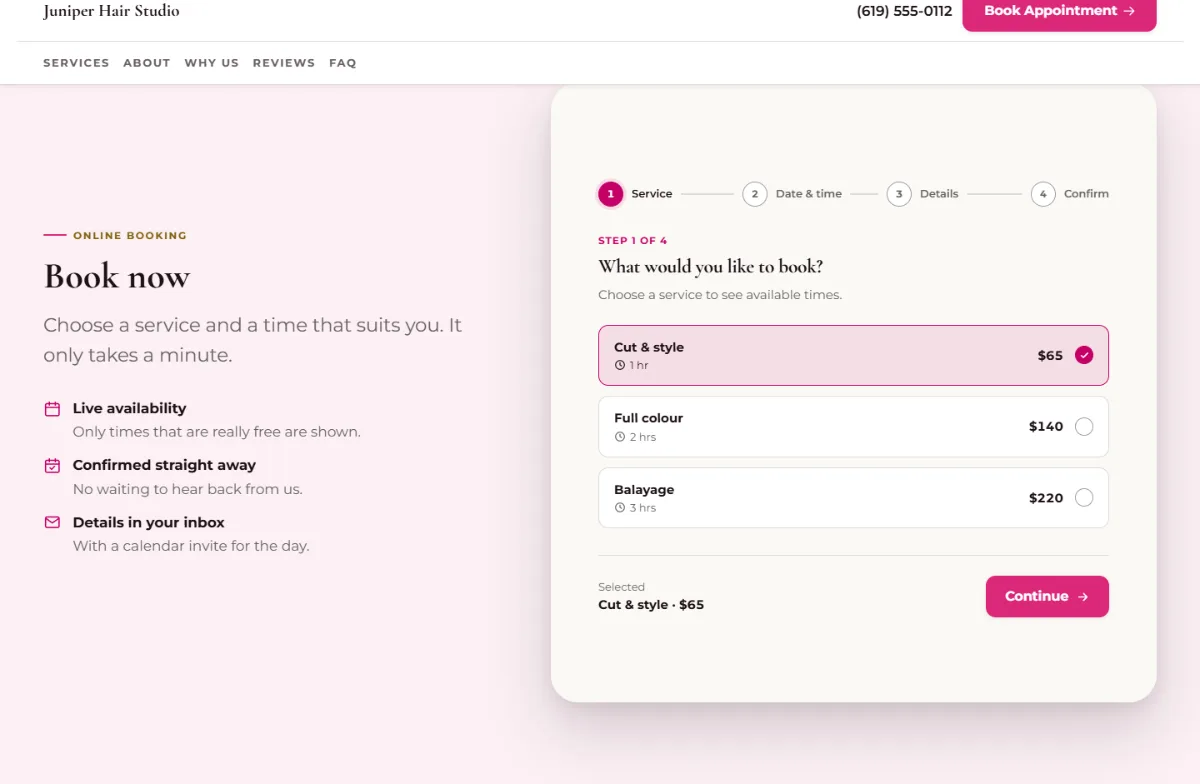Open the FAQ nav item

[343, 63]
